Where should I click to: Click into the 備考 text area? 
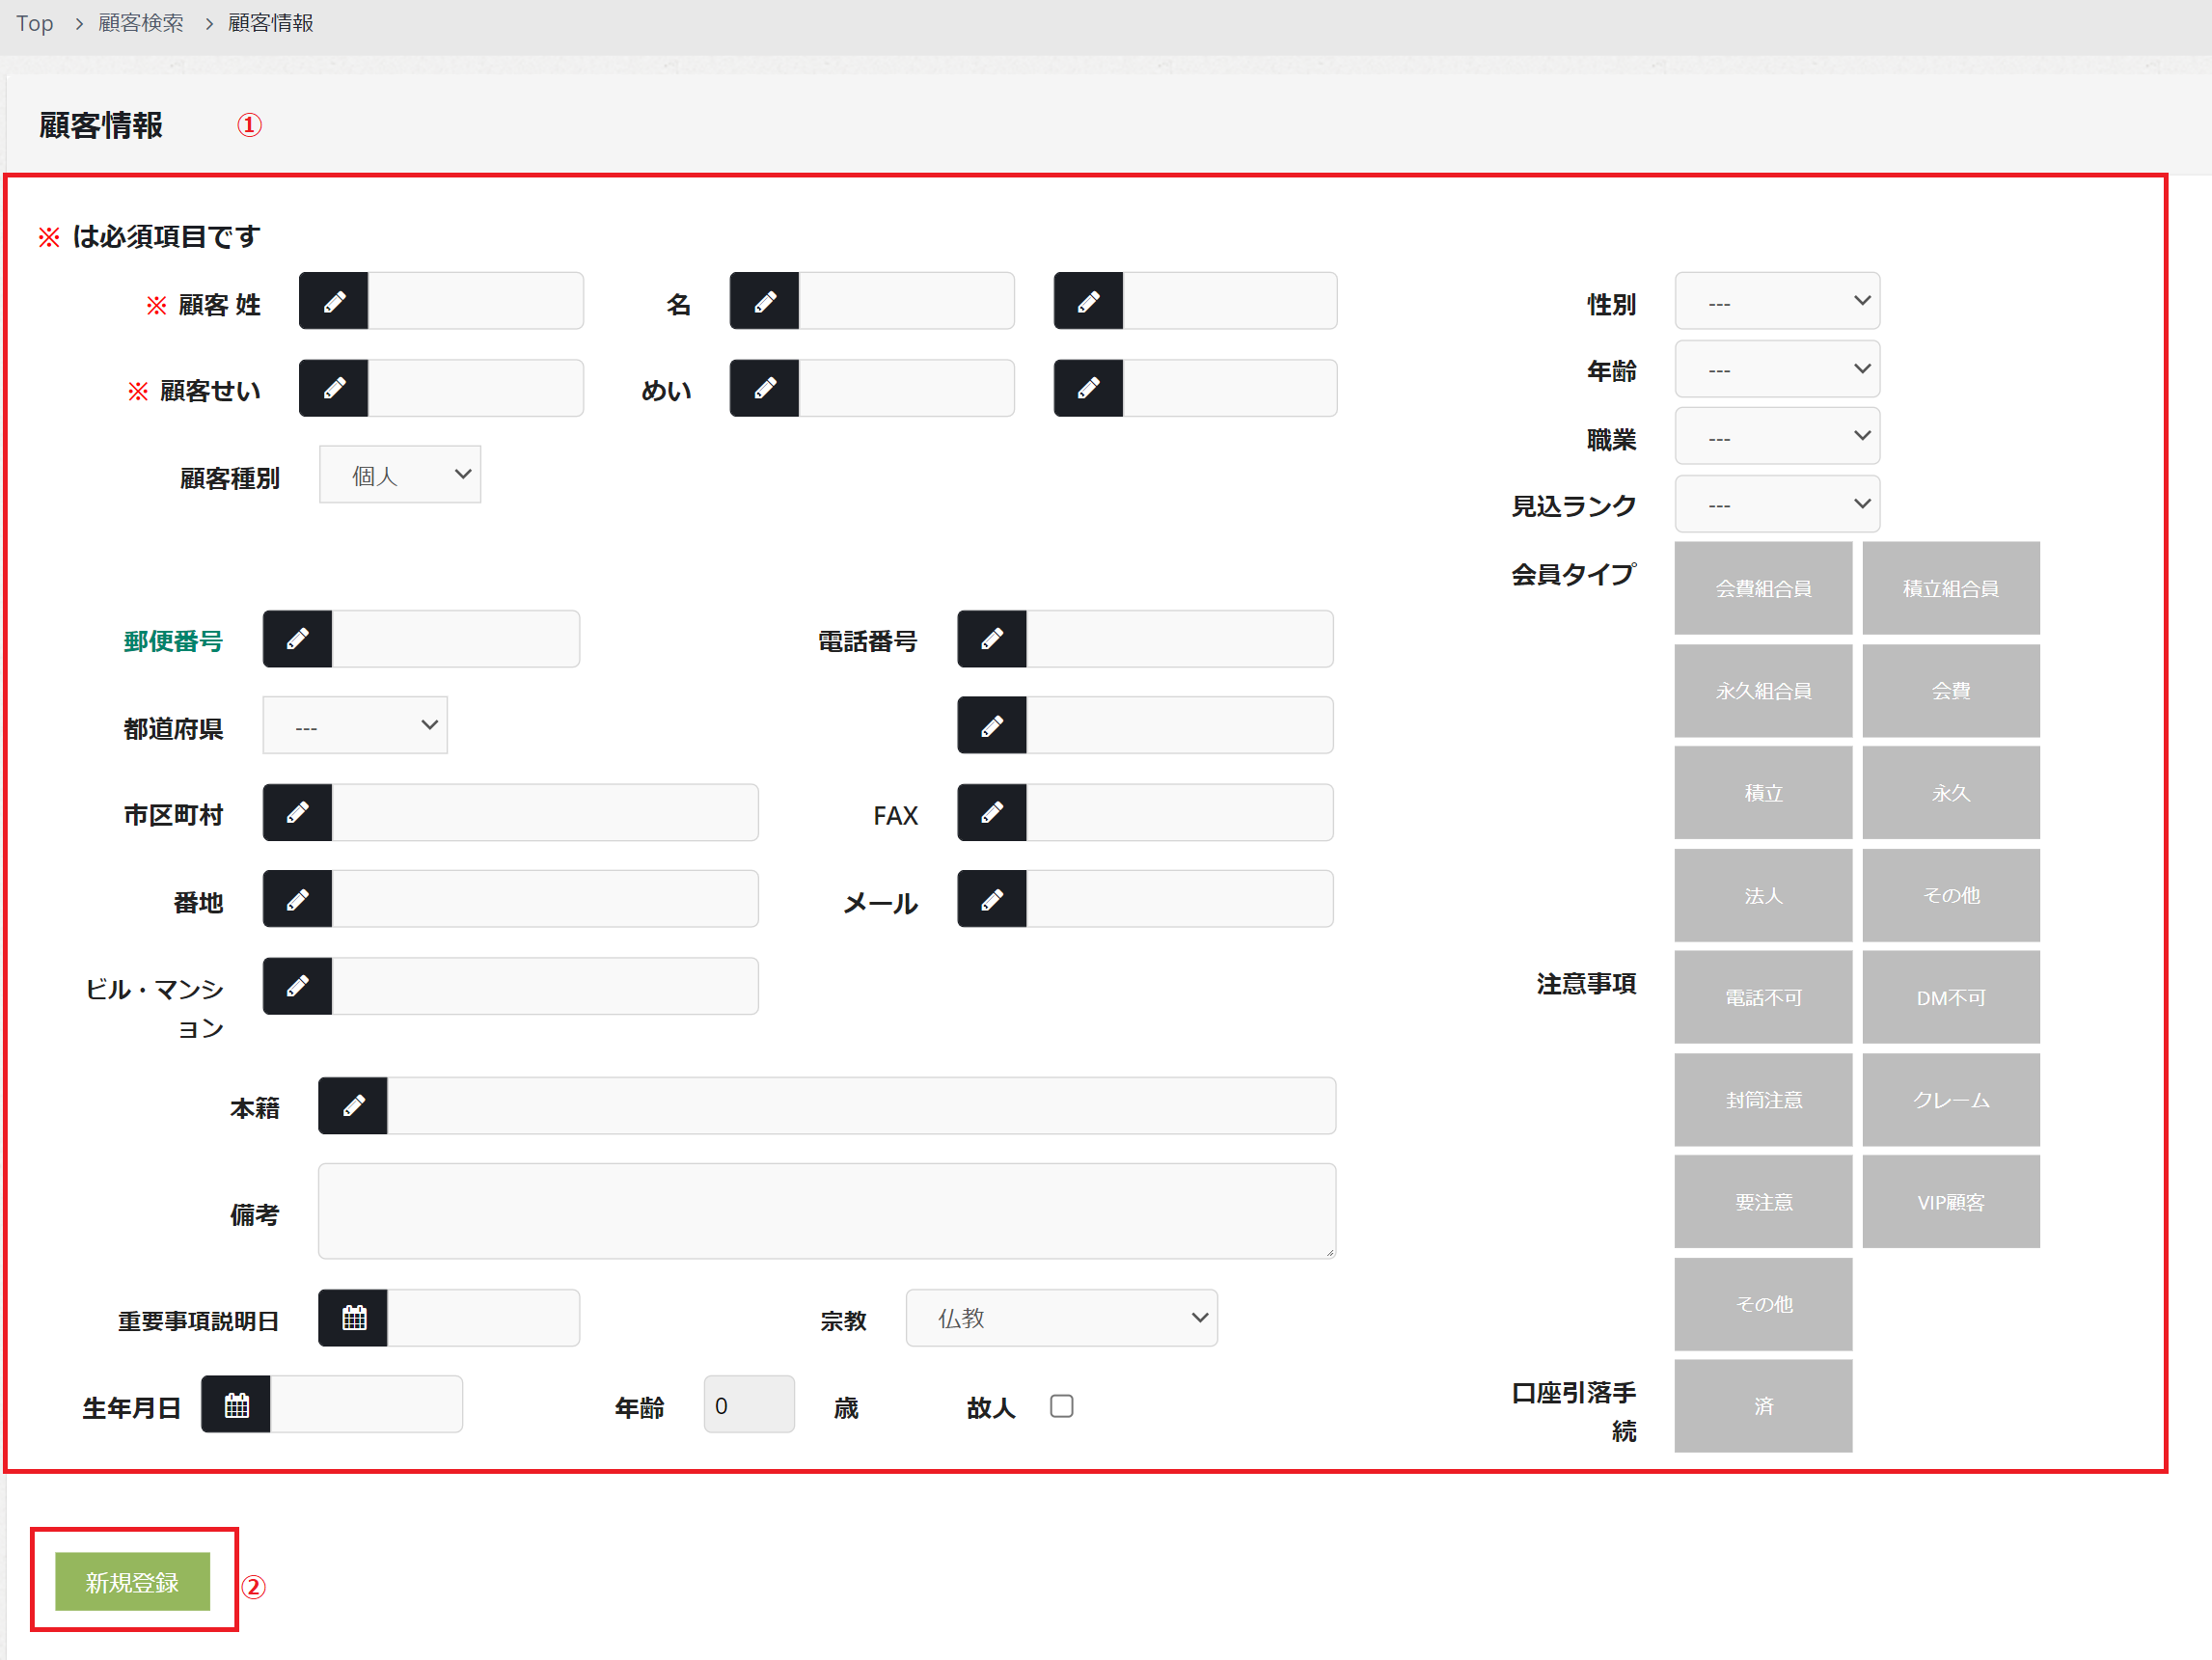[x=826, y=1211]
